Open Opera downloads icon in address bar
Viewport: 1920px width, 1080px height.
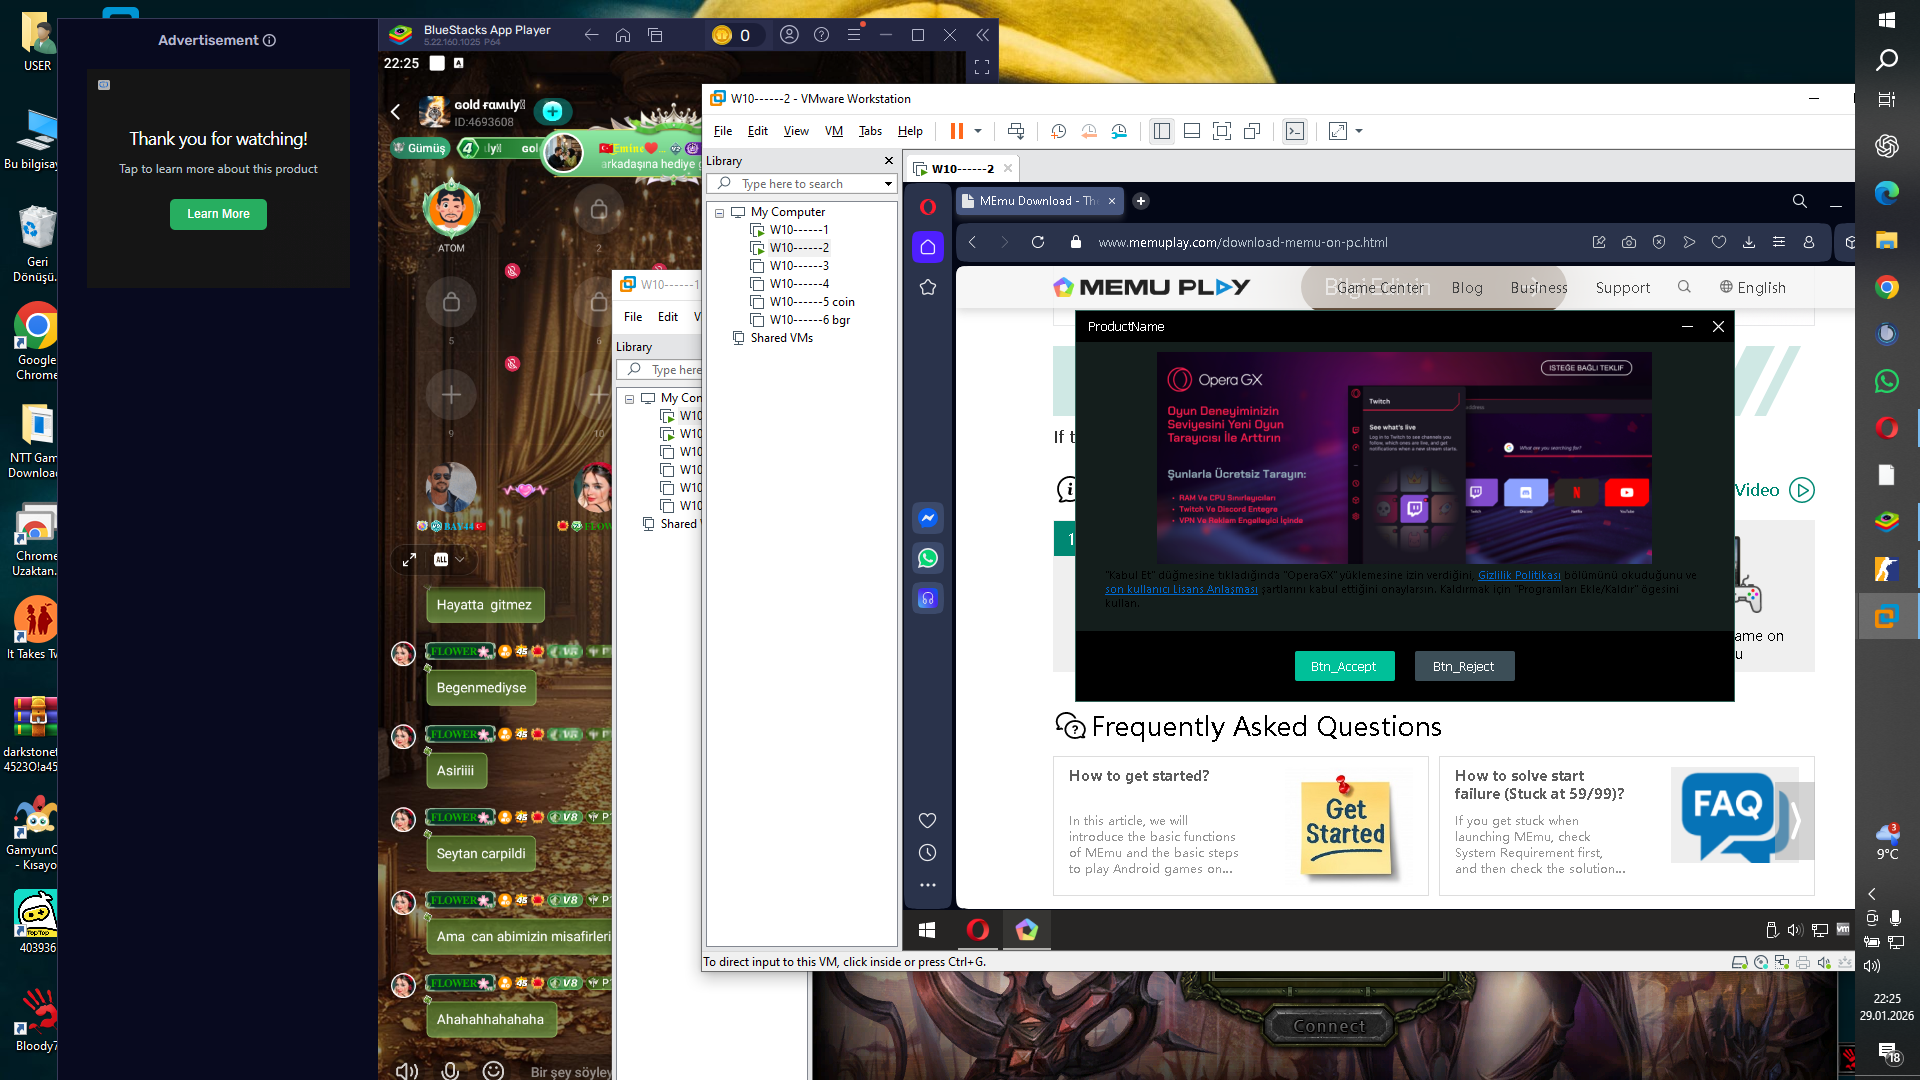(1749, 242)
